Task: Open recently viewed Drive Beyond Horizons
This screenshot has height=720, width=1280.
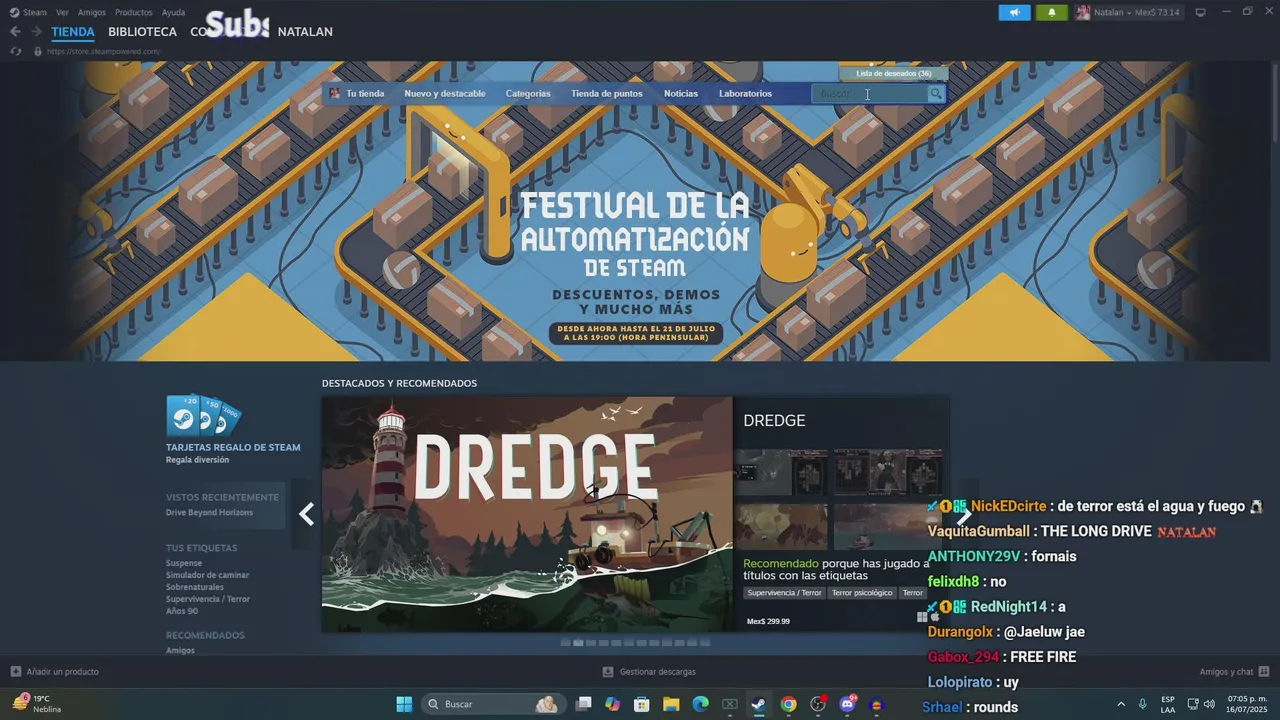Action: pyautogui.click(x=209, y=512)
